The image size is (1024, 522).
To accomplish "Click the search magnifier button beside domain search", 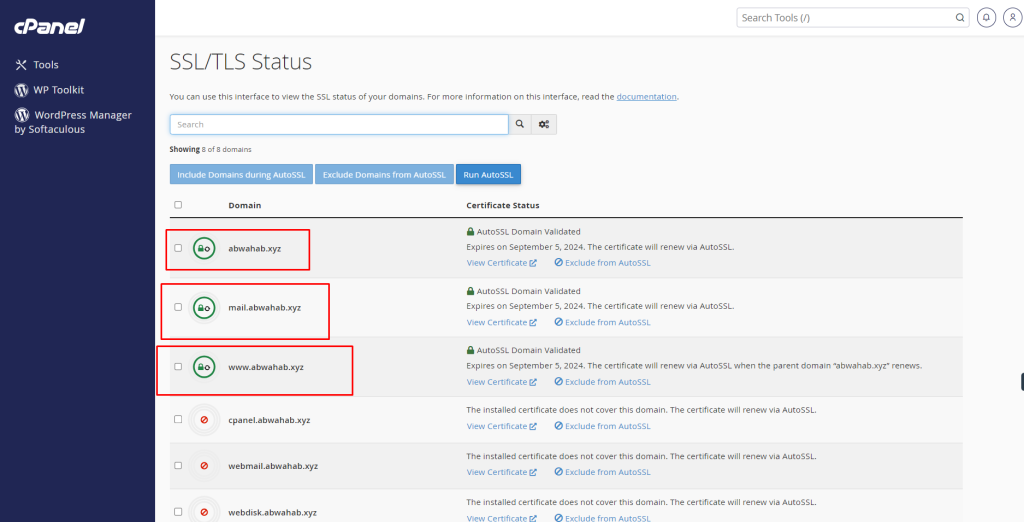I will (x=520, y=125).
